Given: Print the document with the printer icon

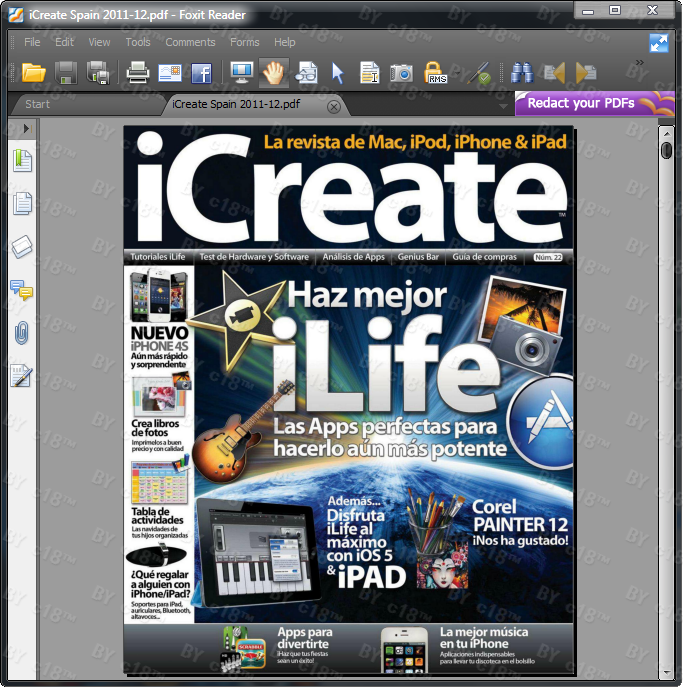Looking at the screenshot, I should coord(138,73).
